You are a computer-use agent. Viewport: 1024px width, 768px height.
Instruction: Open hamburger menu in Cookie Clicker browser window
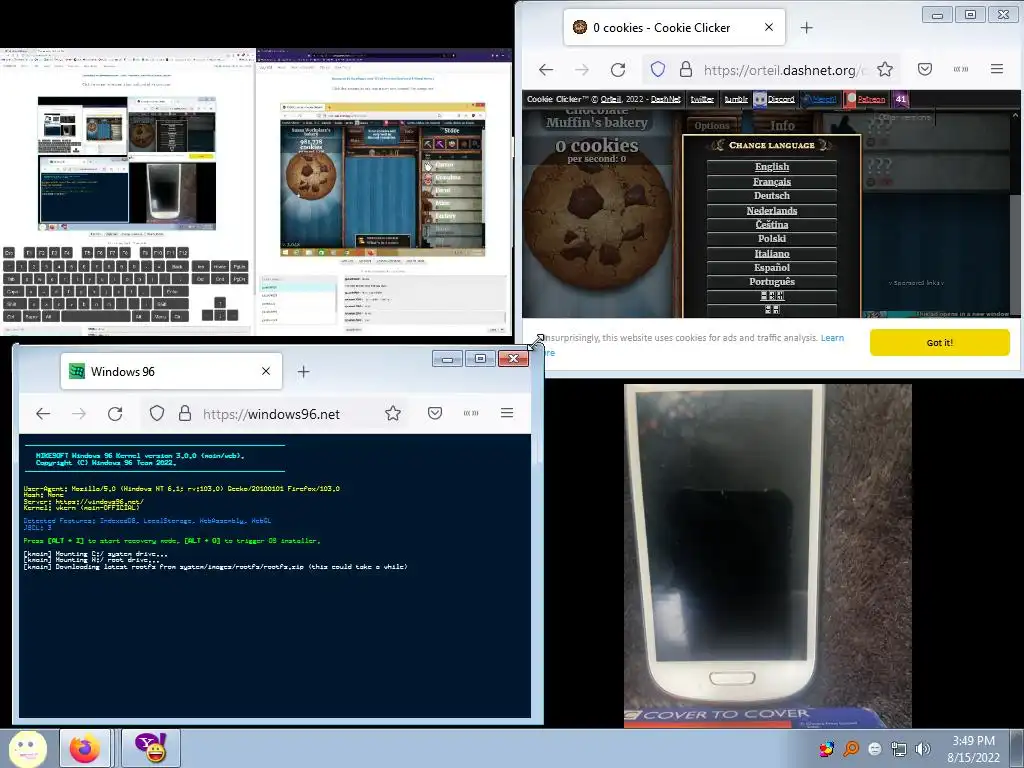[997, 69]
